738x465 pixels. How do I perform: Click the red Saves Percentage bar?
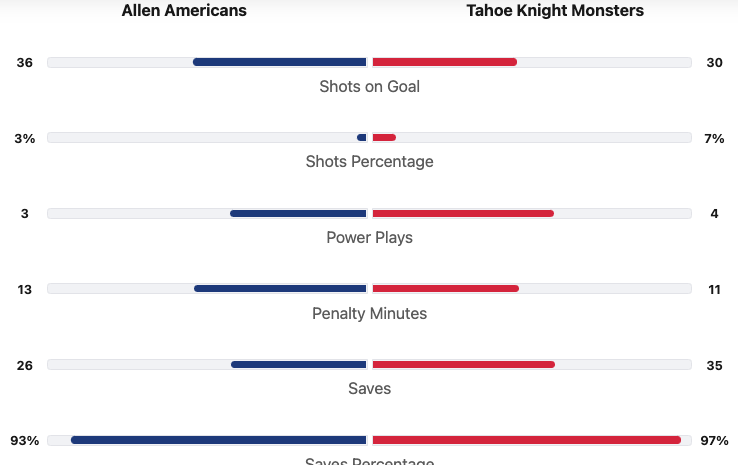coord(526,440)
